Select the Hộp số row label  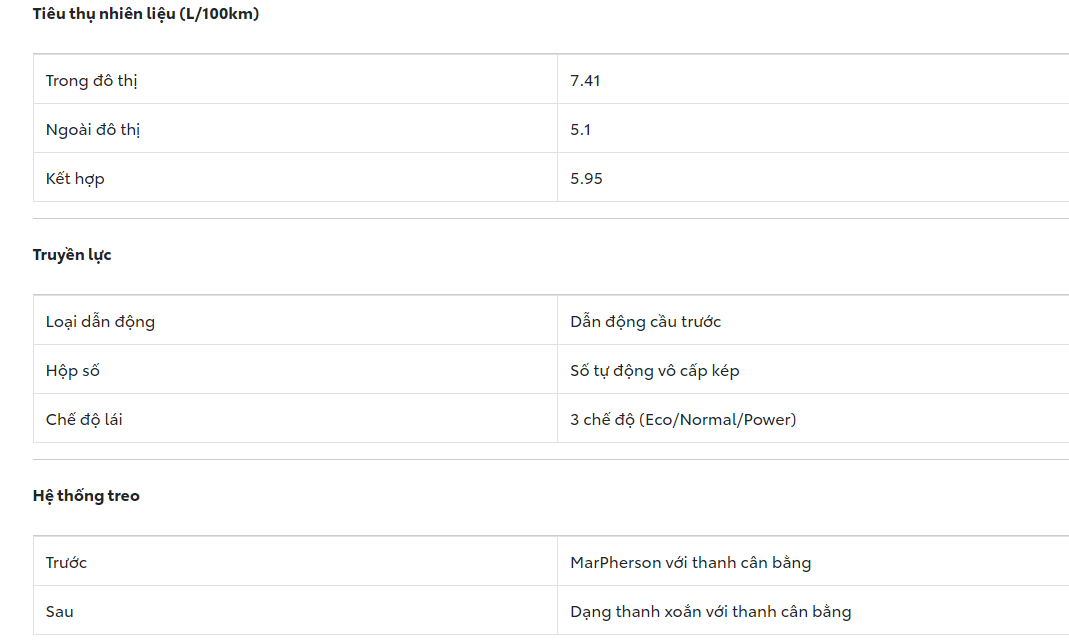pos(73,370)
